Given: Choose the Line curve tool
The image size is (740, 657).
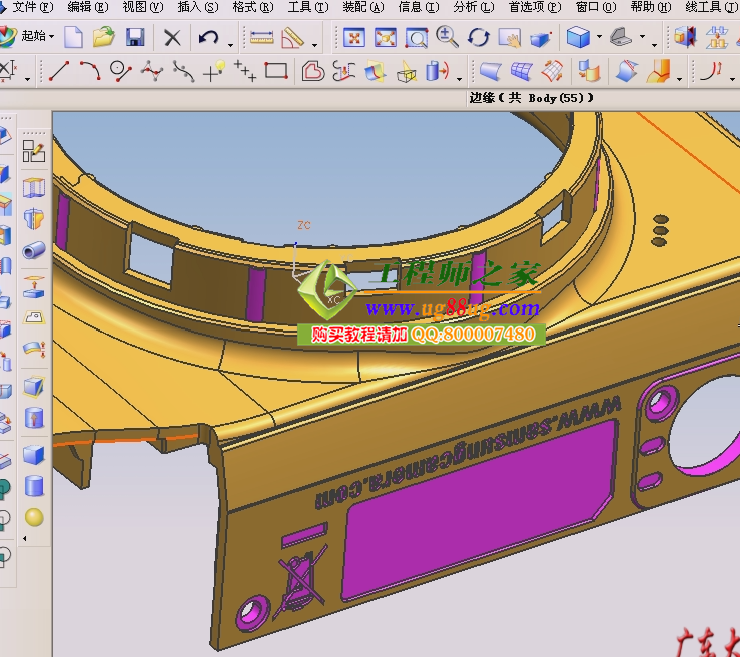Looking at the screenshot, I should click(x=59, y=71).
